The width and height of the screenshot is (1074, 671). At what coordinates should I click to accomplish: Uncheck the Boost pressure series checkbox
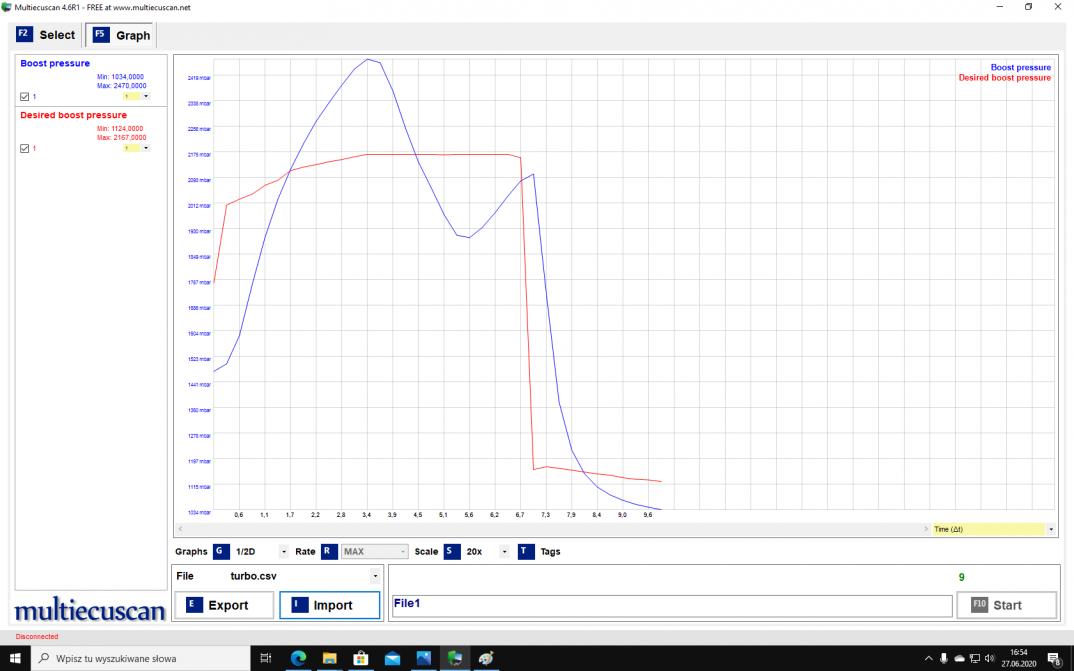25,97
